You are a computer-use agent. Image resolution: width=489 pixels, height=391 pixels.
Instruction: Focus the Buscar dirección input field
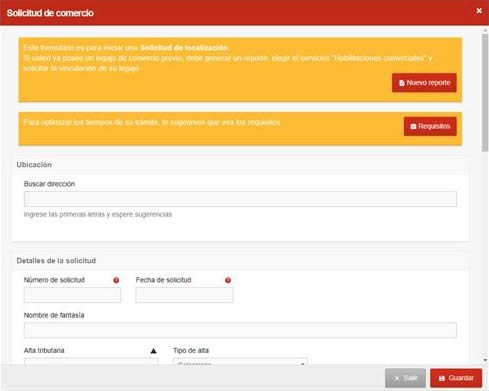(240, 199)
